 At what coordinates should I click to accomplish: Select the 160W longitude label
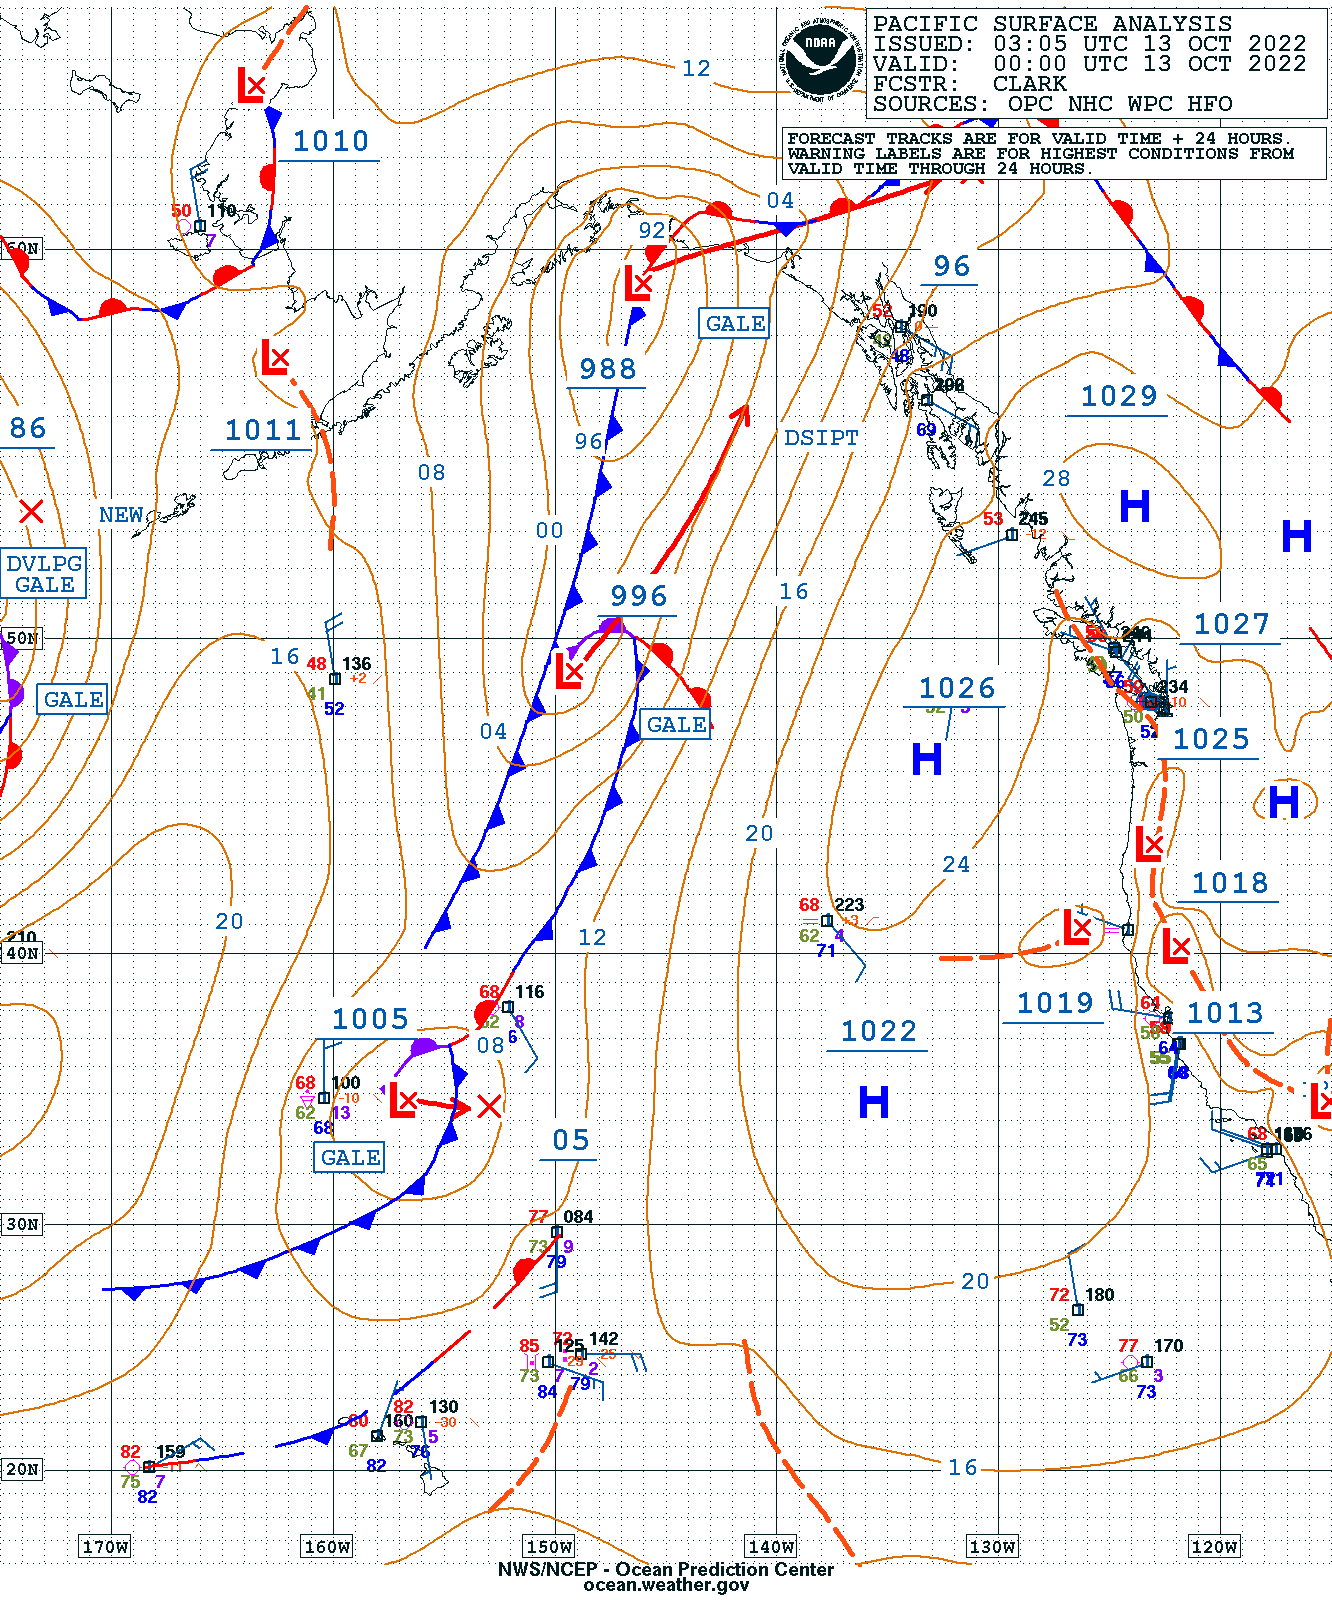[x=327, y=1548]
